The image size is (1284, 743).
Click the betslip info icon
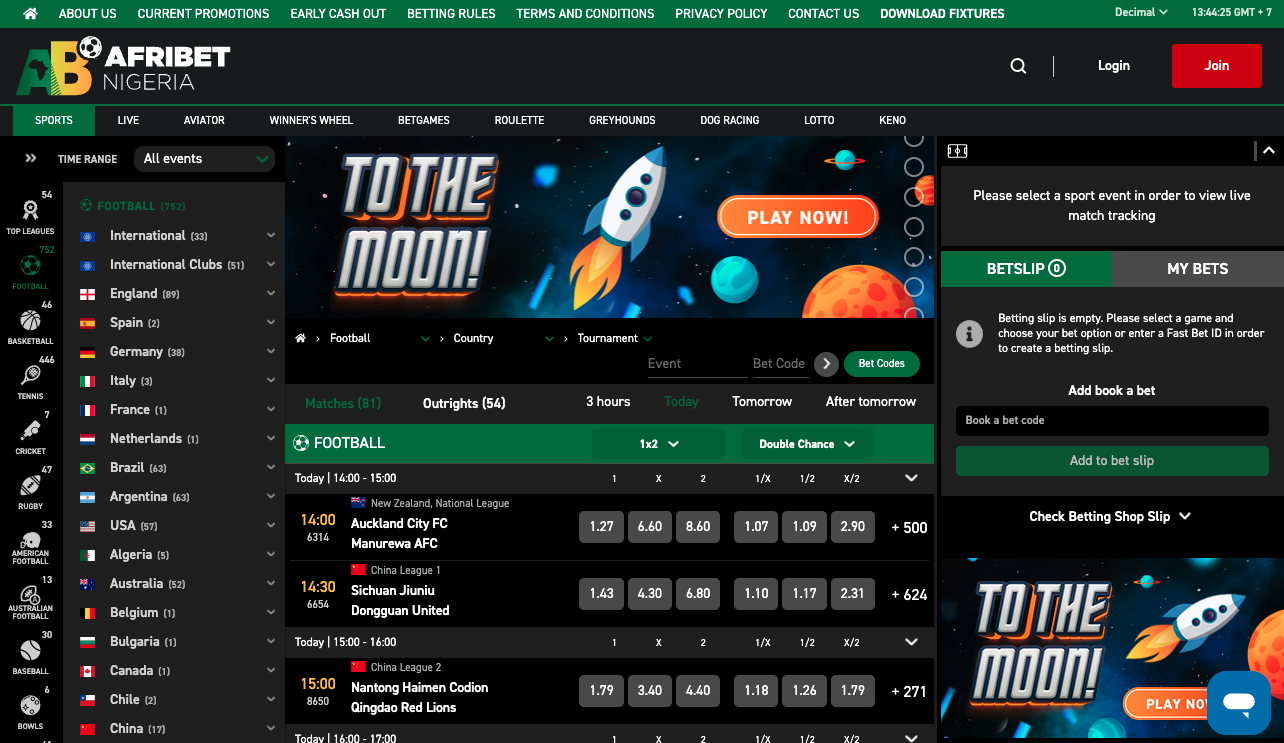[969, 334]
